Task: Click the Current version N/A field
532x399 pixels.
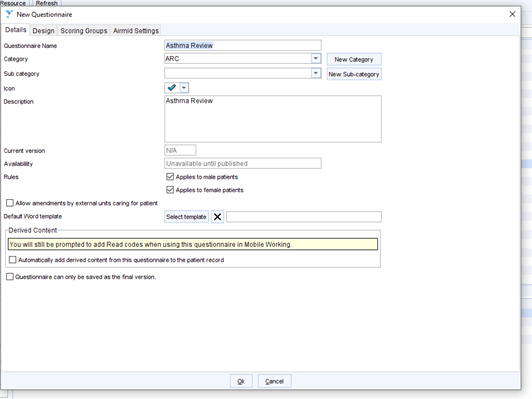Action: pyautogui.click(x=180, y=150)
